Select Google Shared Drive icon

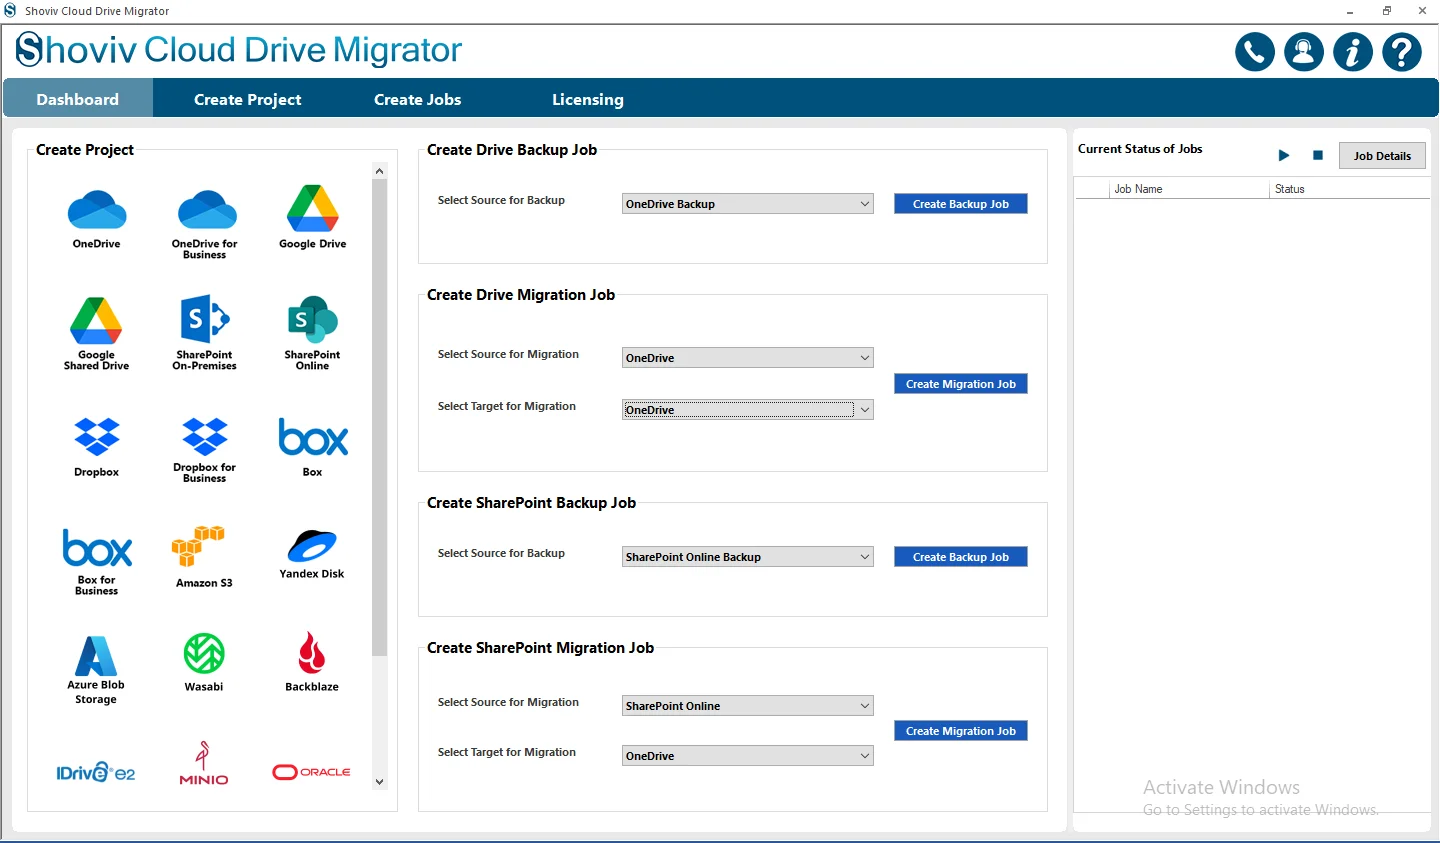[96, 320]
